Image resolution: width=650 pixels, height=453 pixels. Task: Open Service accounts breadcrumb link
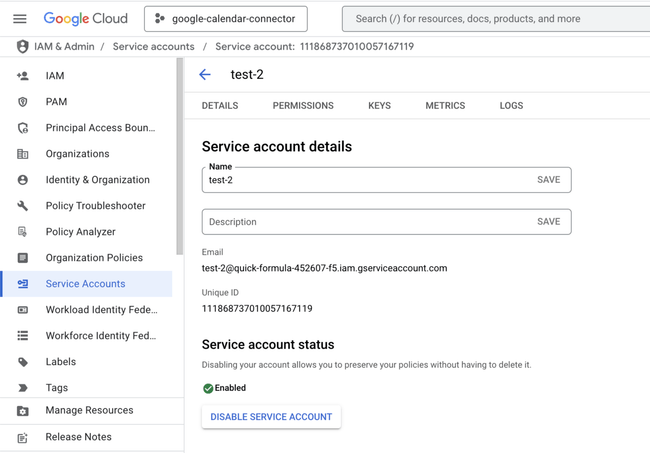click(x=153, y=47)
